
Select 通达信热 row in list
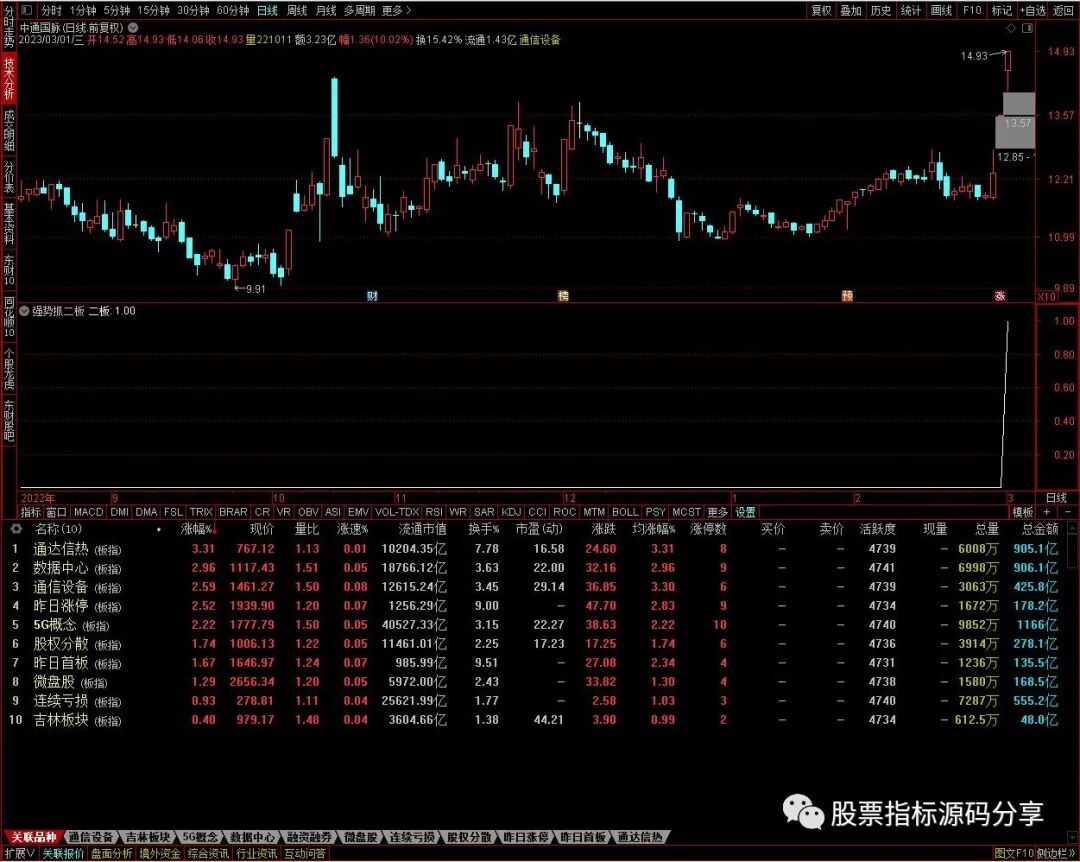coord(540,548)
